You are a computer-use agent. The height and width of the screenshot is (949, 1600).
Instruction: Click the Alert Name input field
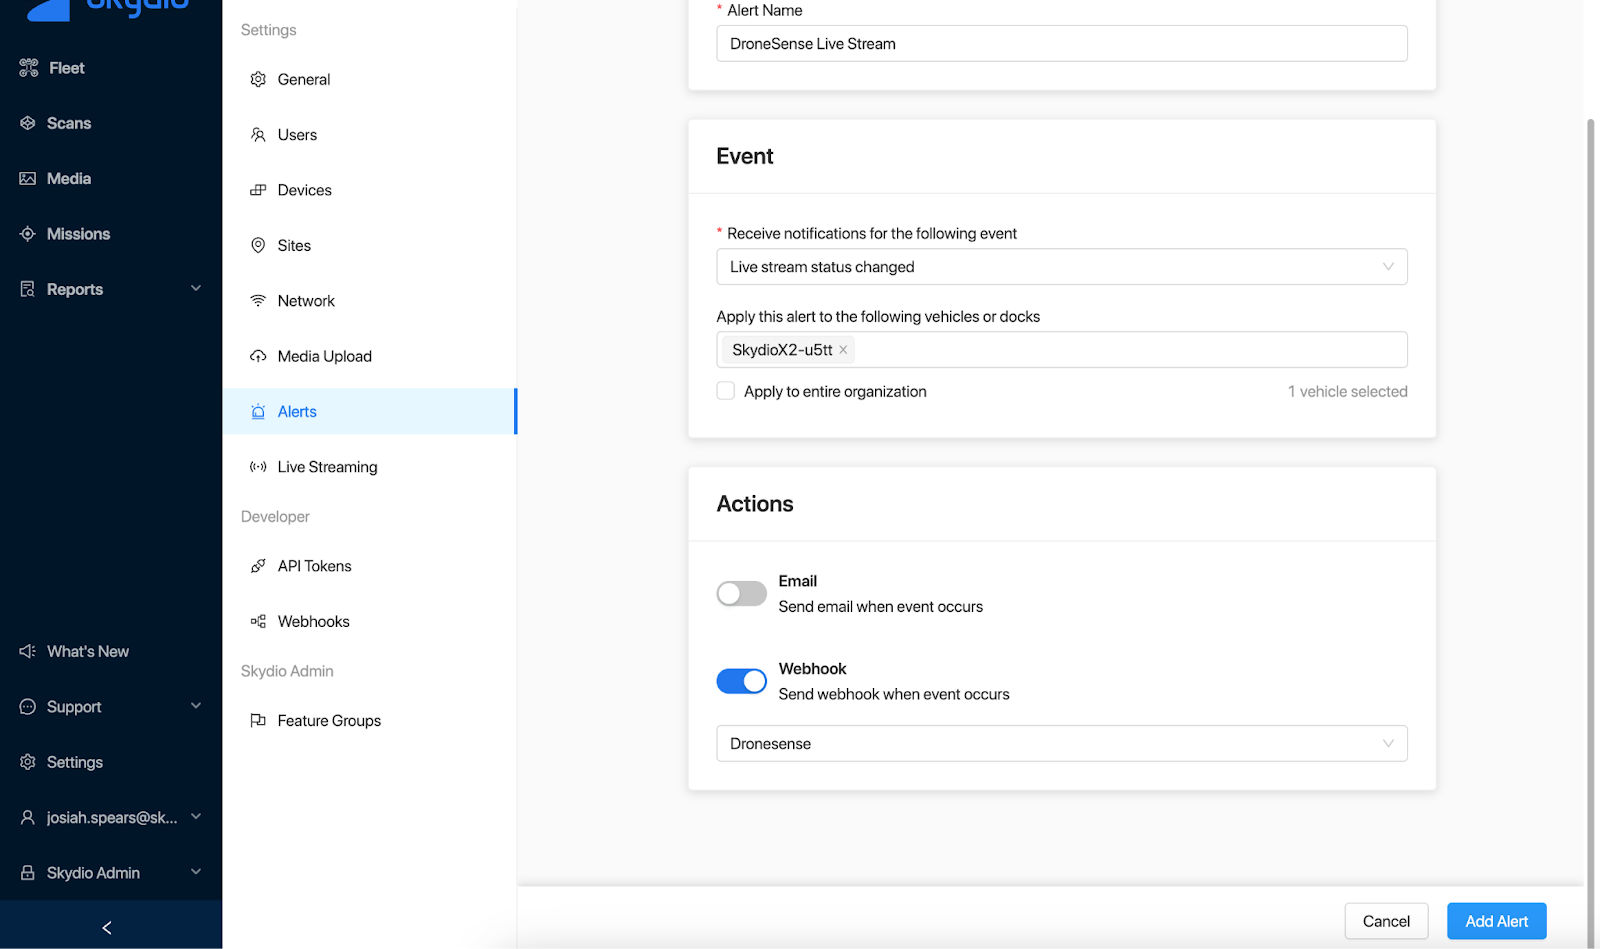click(x=1062, y=44)
